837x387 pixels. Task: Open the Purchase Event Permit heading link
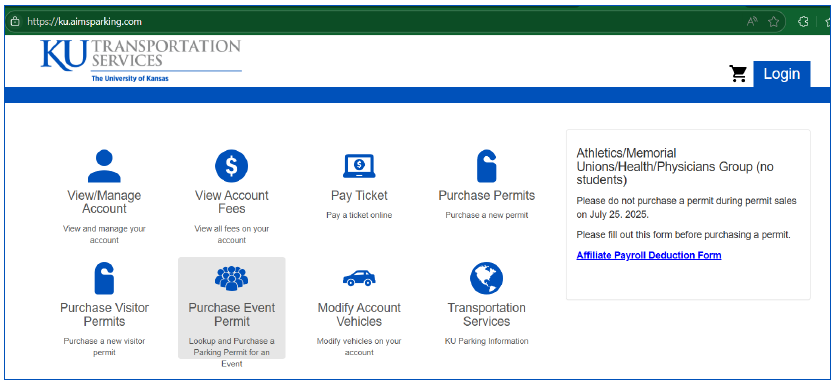coord(232,314)
